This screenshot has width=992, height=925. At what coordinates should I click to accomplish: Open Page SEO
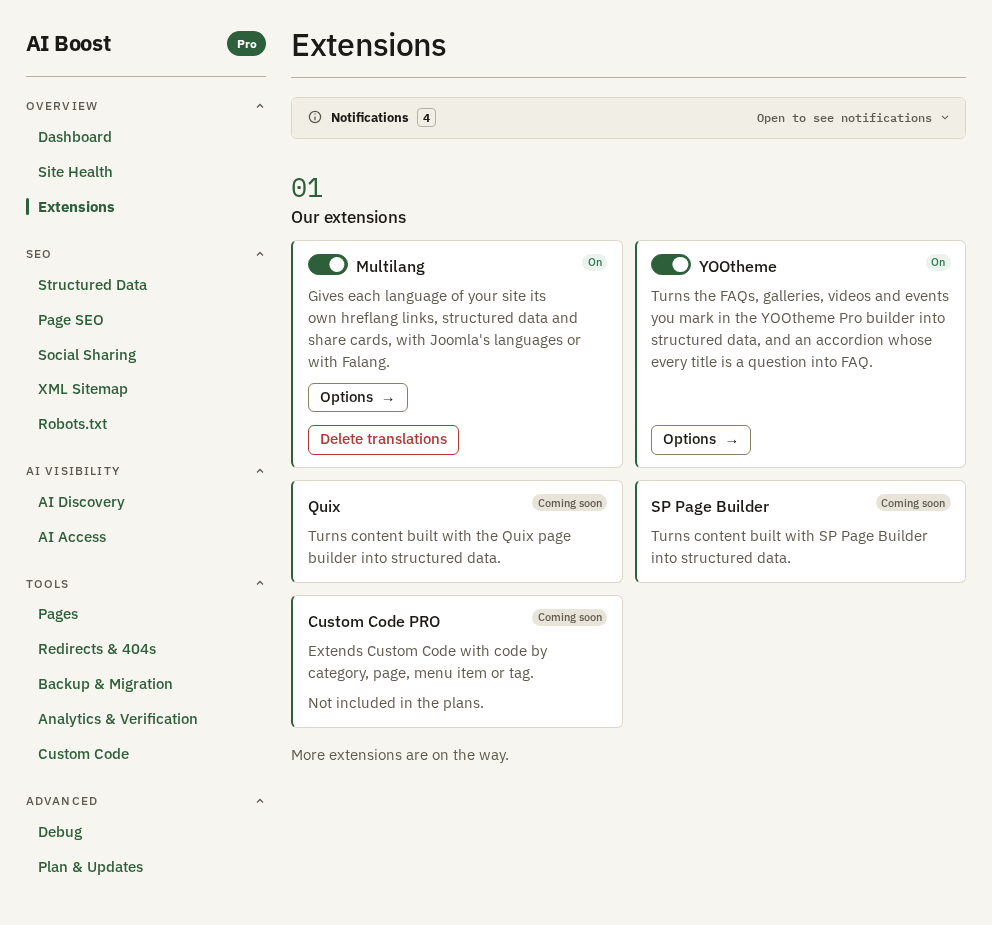pyautogui.click(x=70, y=320)
